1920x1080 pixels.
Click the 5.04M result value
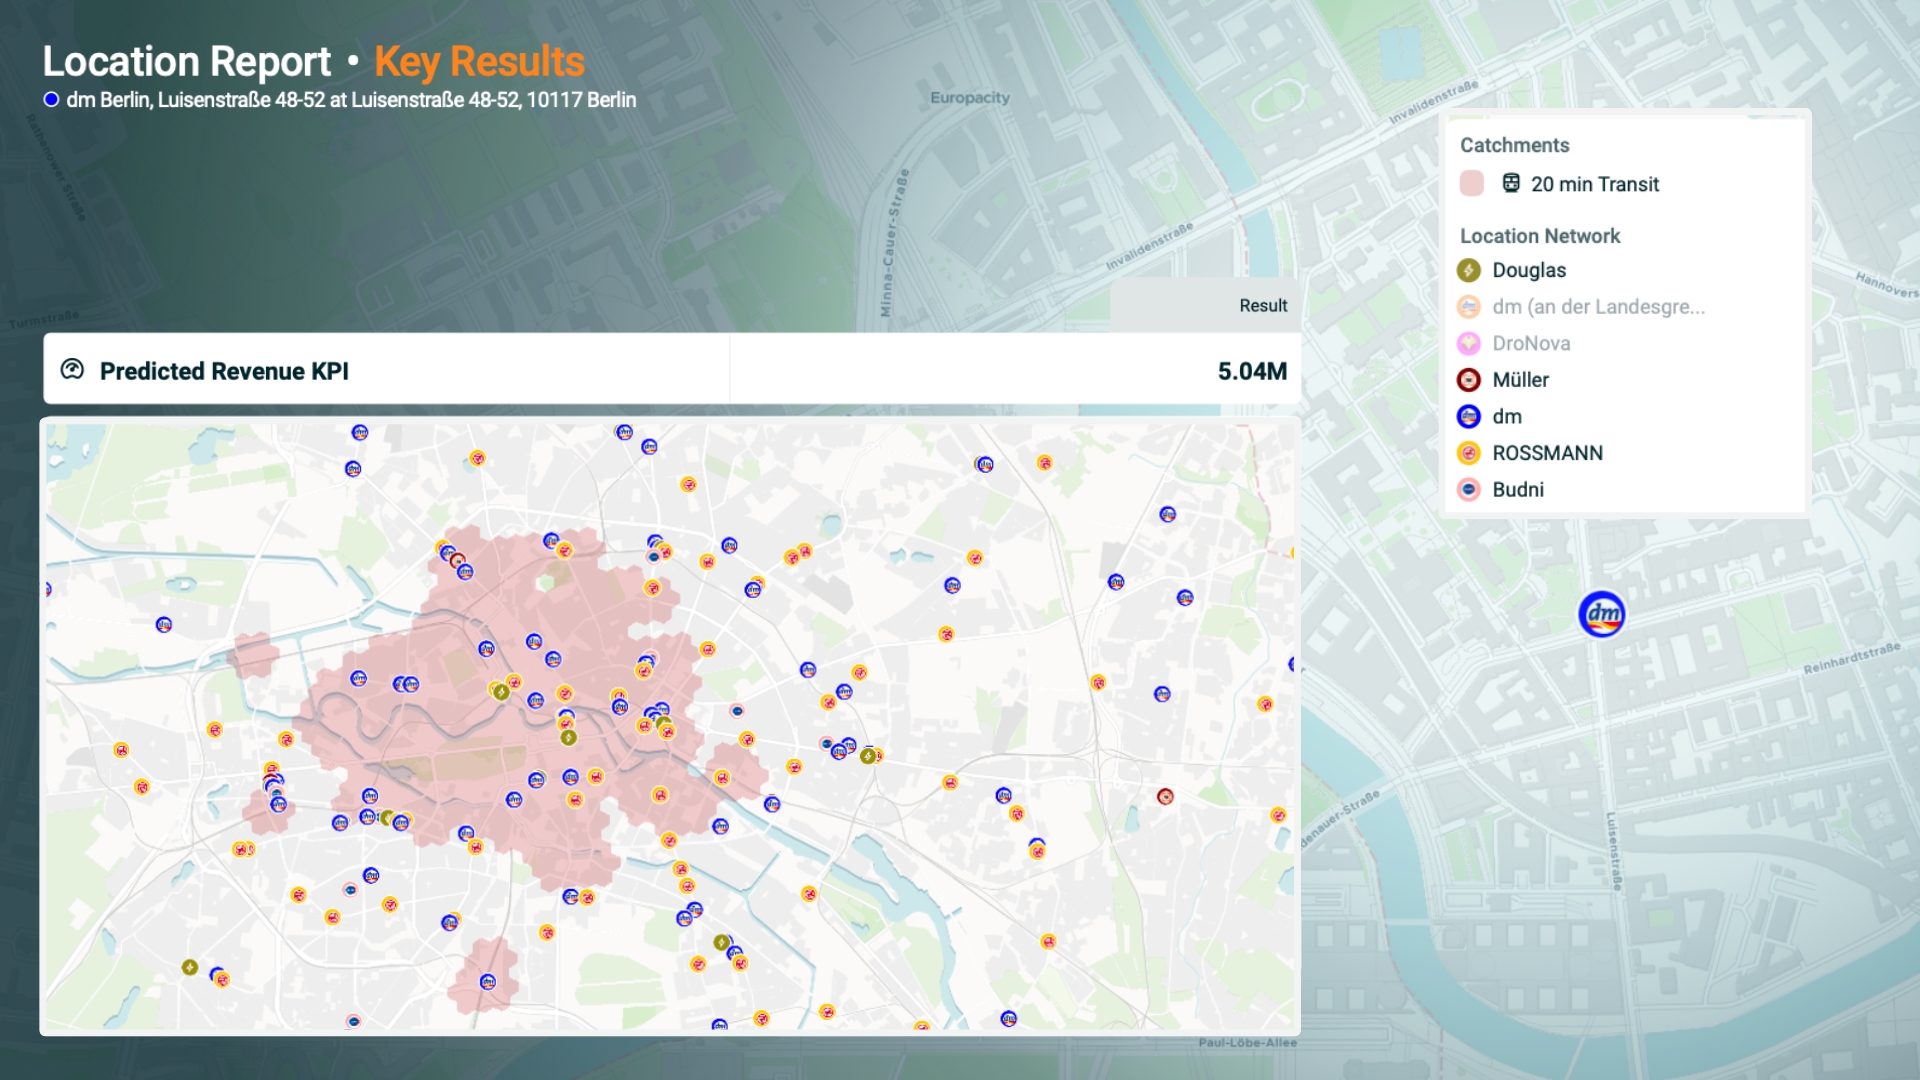(x=1252, y=371)
